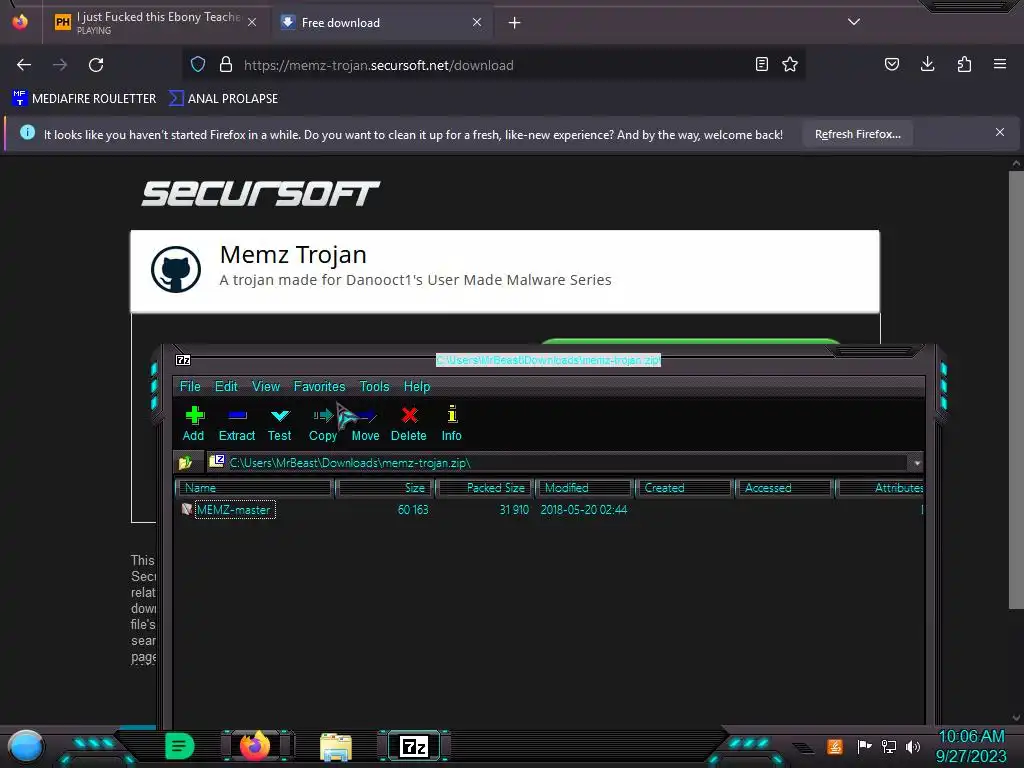This screenshot has width=1024, height=768.
Task: Click the taskbar clock 10:06 AM
Action: [971, 737]
